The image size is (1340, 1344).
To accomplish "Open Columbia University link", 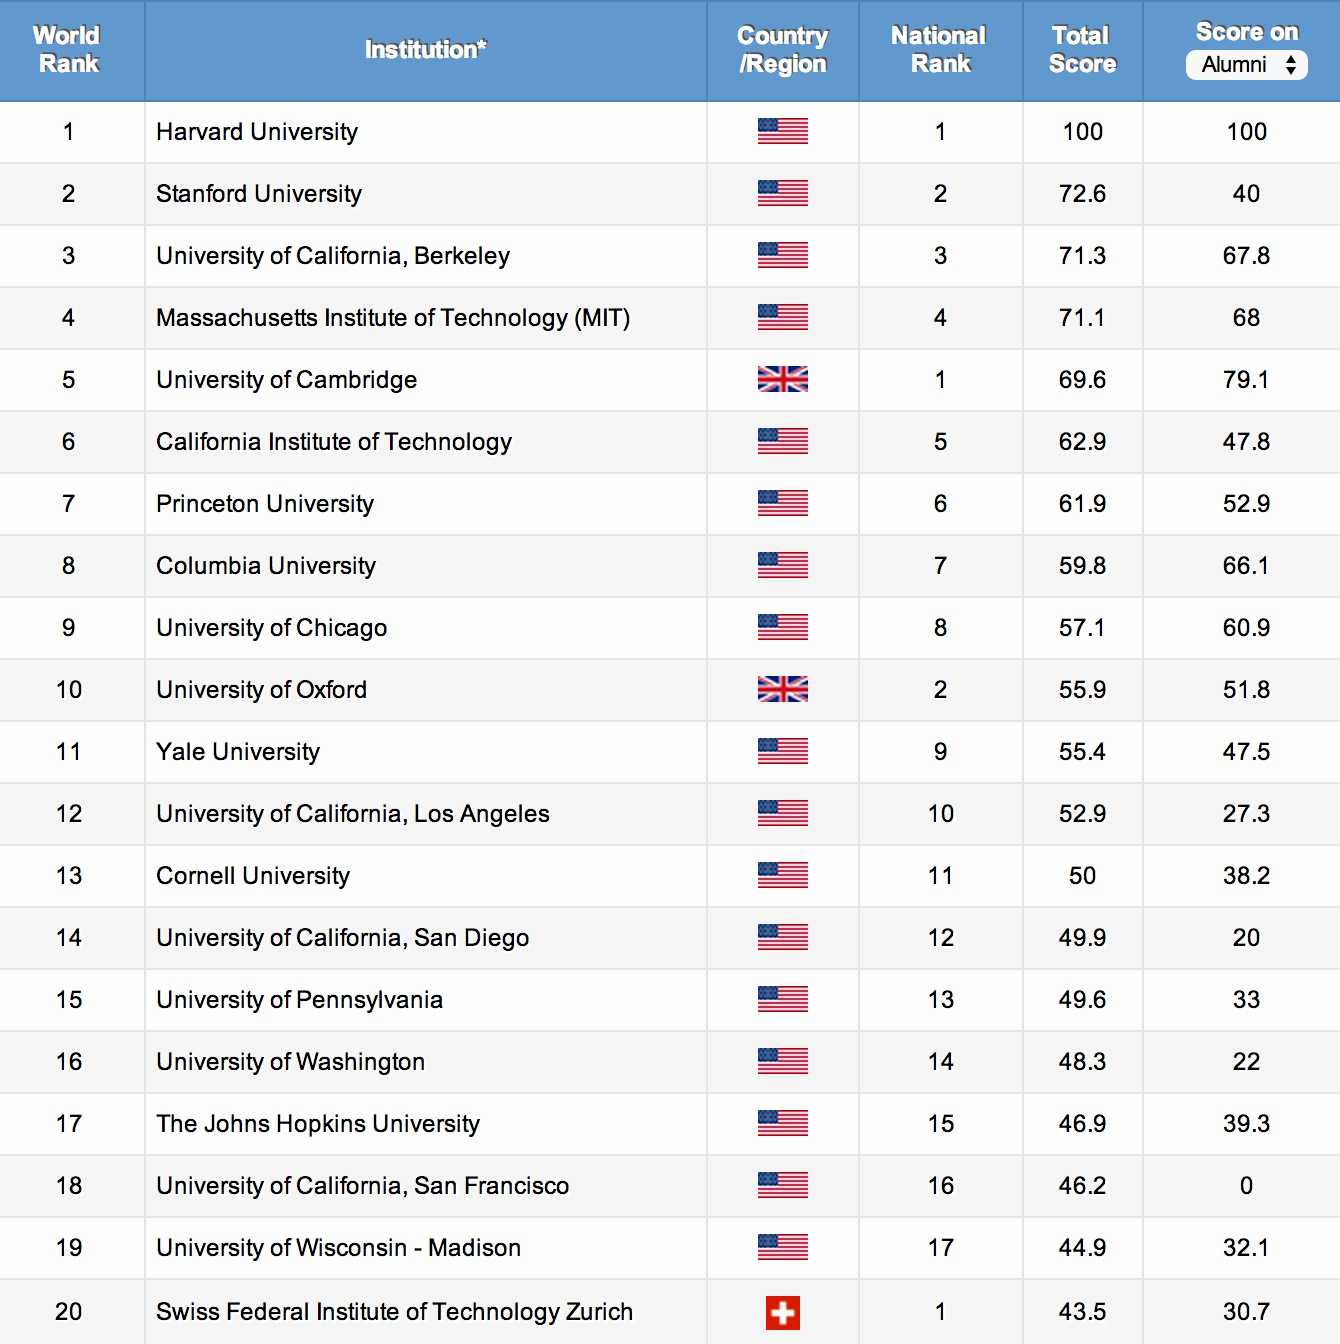I will point(266,566).
